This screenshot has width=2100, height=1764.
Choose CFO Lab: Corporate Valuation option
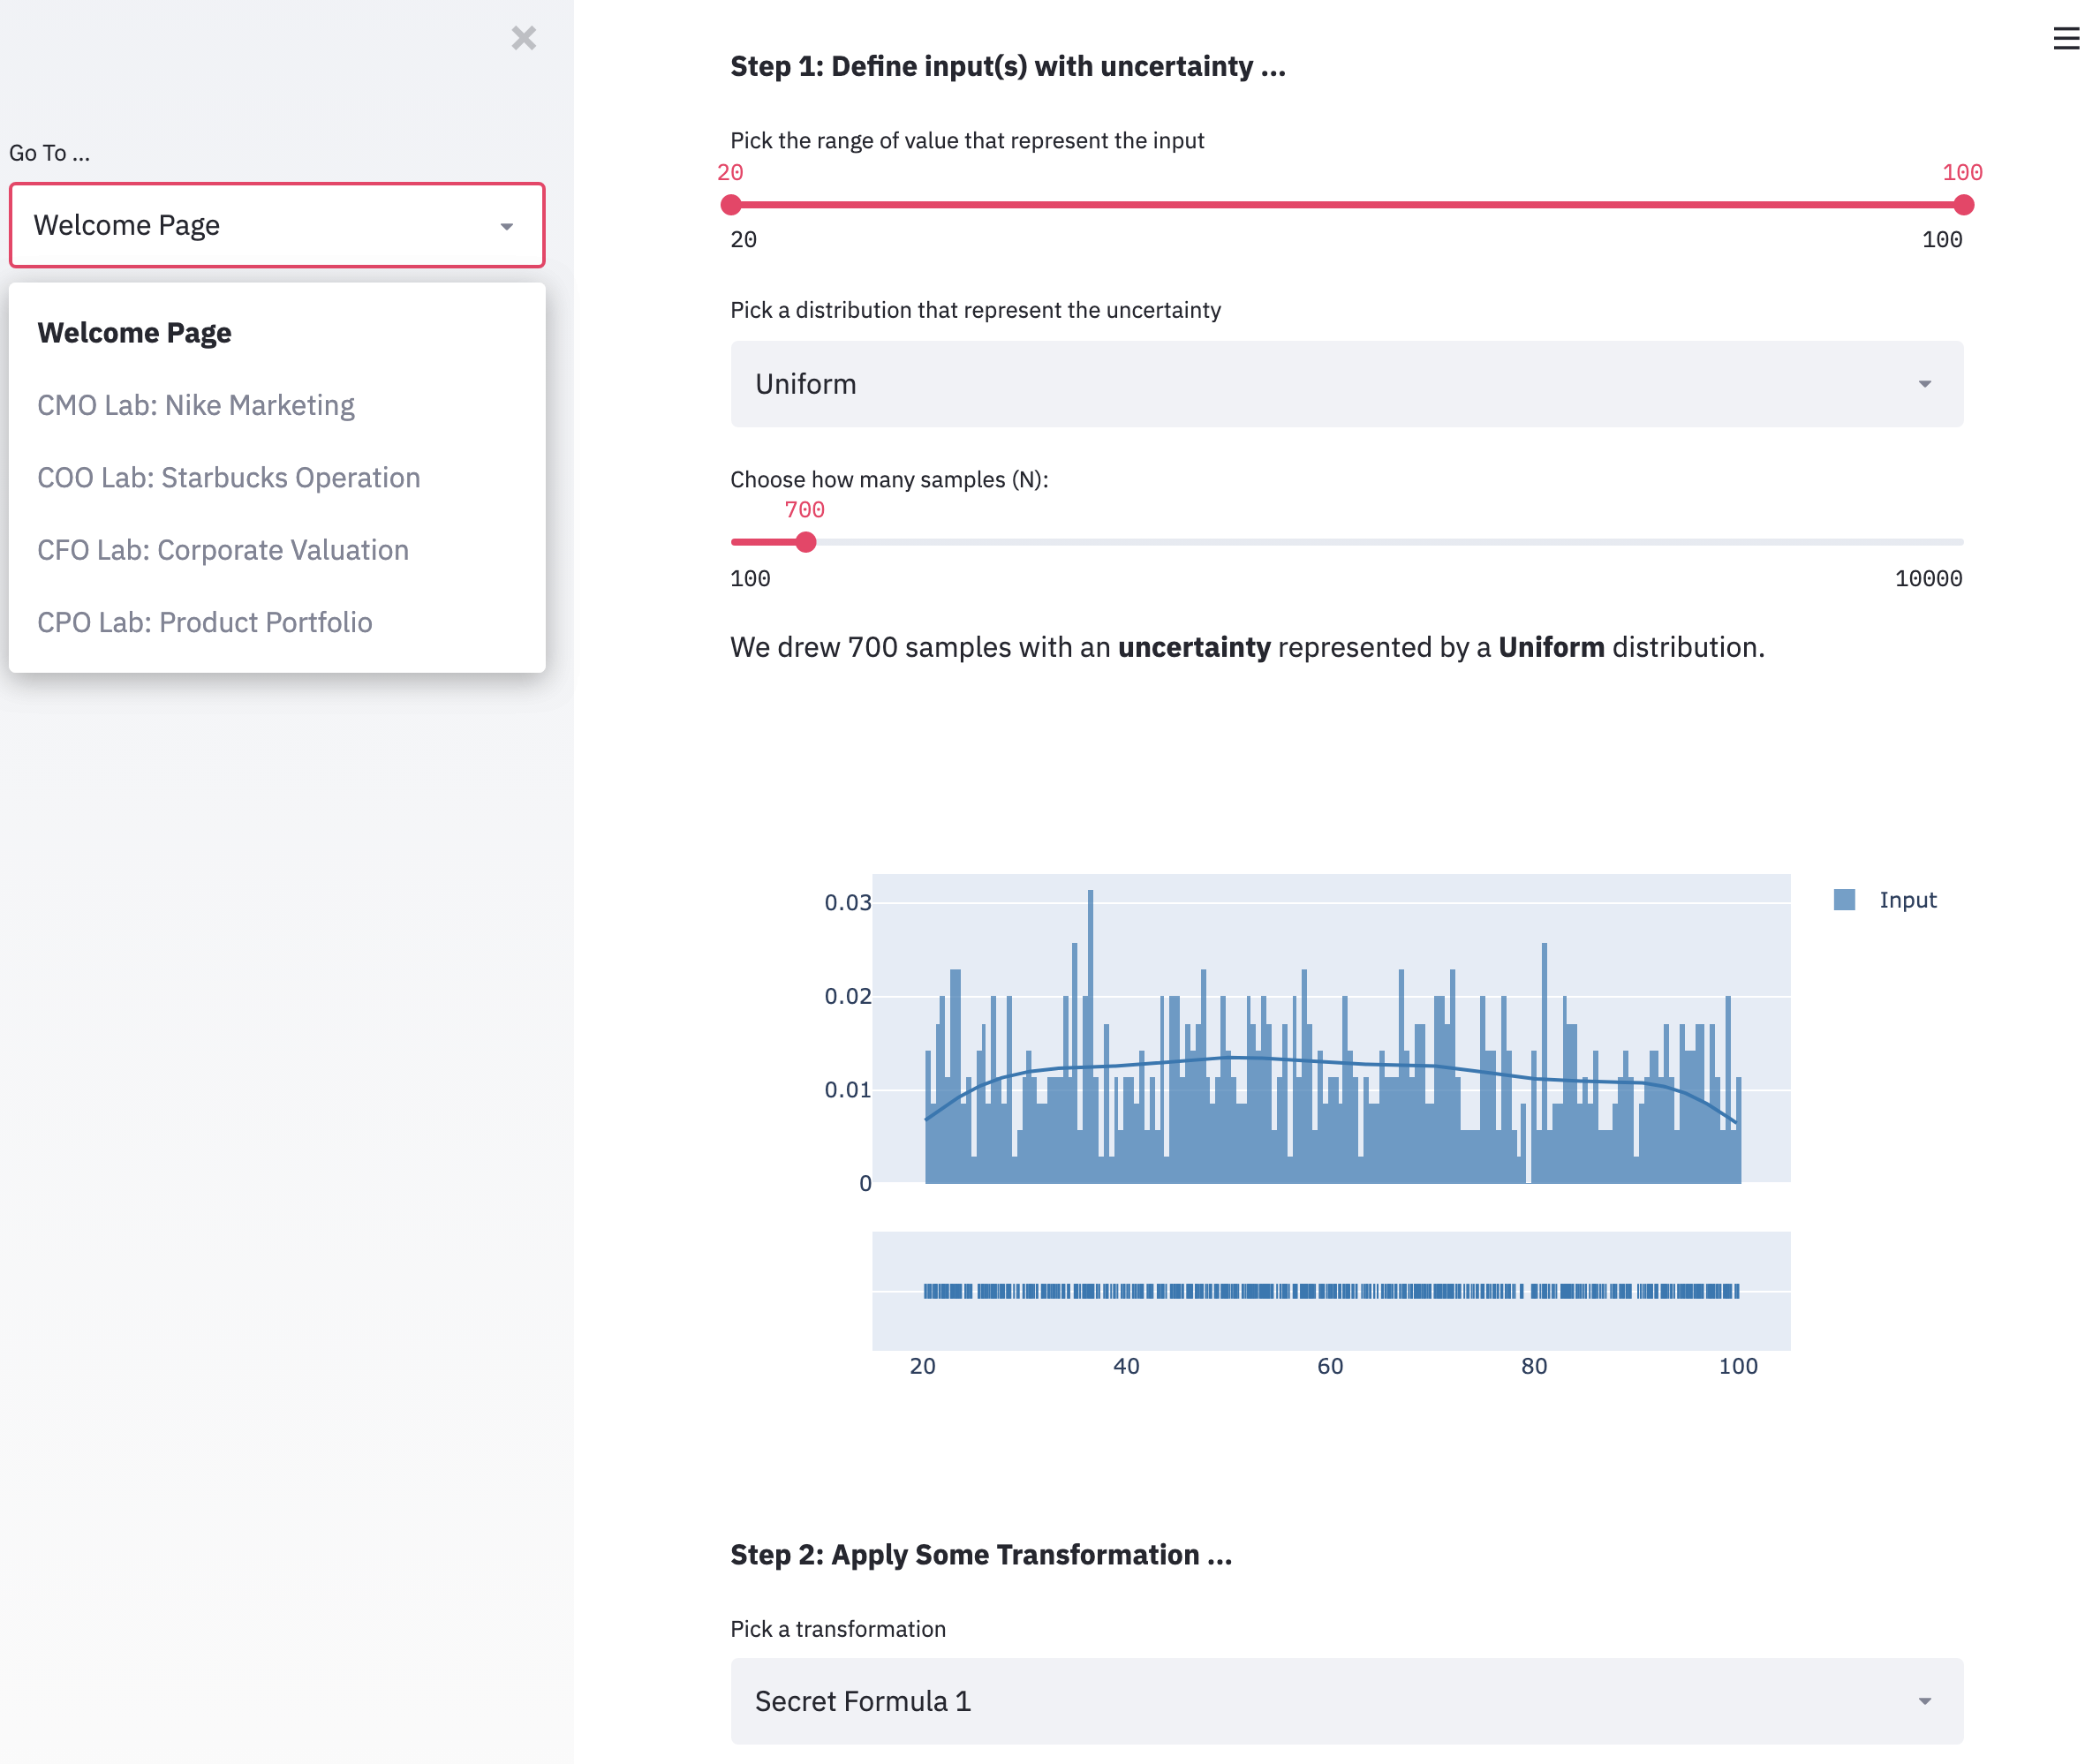[x=277, y=550]
